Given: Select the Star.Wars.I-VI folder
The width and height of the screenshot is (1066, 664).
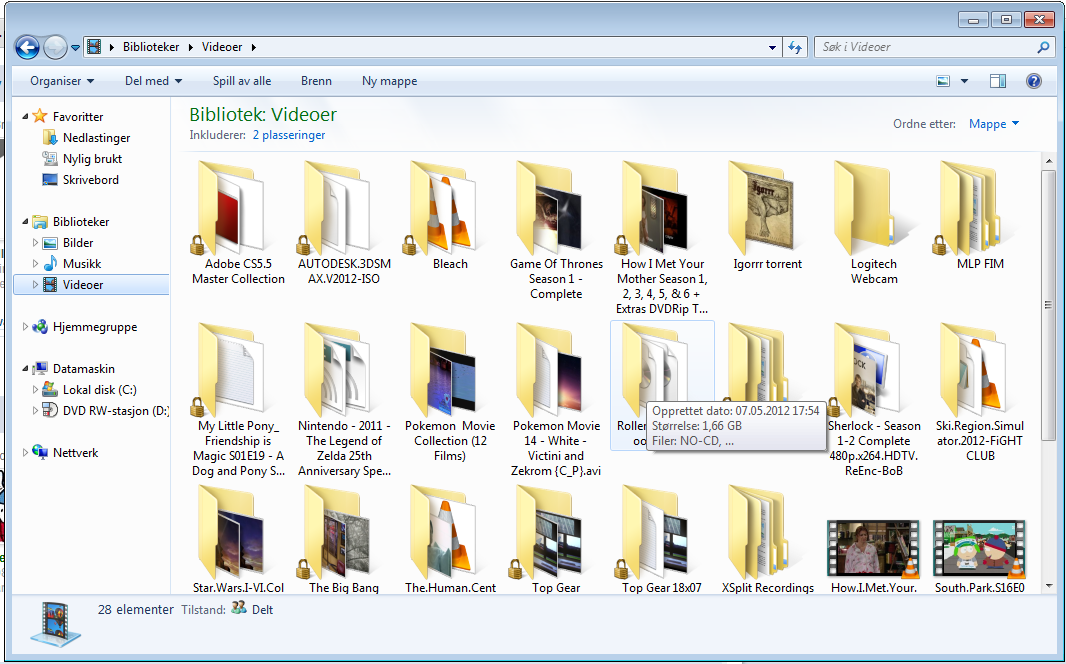Looking at the screenshot, I should pyautogui.click(x=238, y=539).
